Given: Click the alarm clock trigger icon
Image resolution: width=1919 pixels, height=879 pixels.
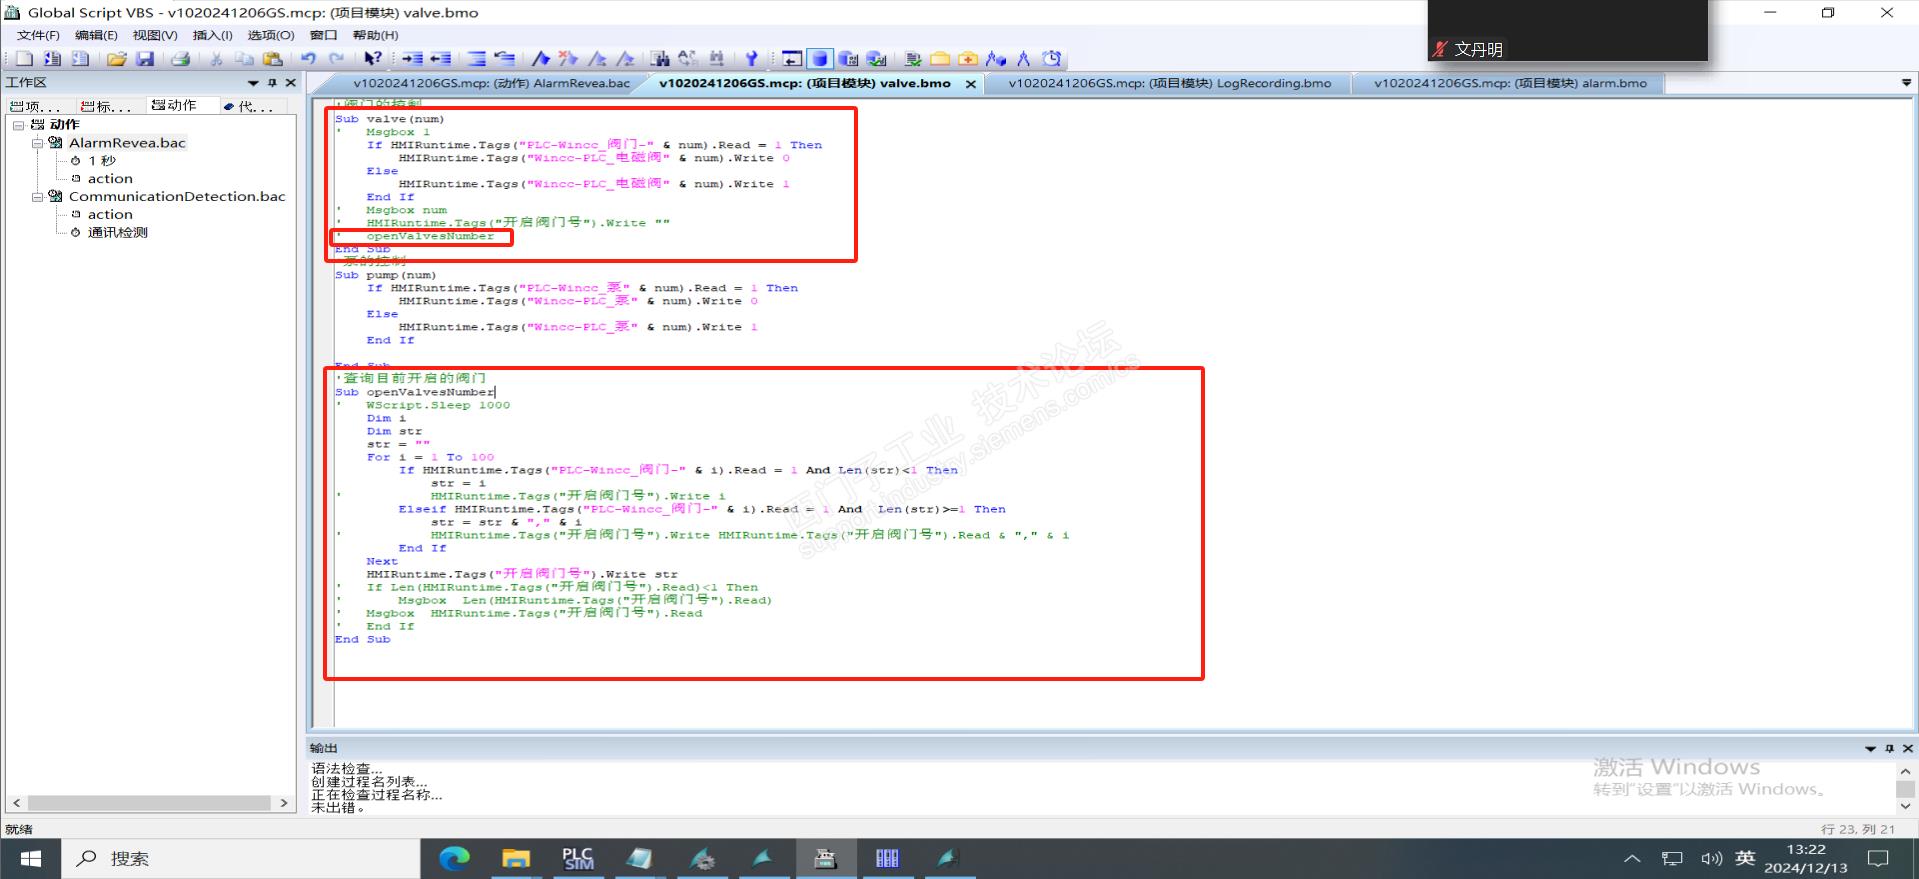Looking at the screenshot, I should 1052,58.
